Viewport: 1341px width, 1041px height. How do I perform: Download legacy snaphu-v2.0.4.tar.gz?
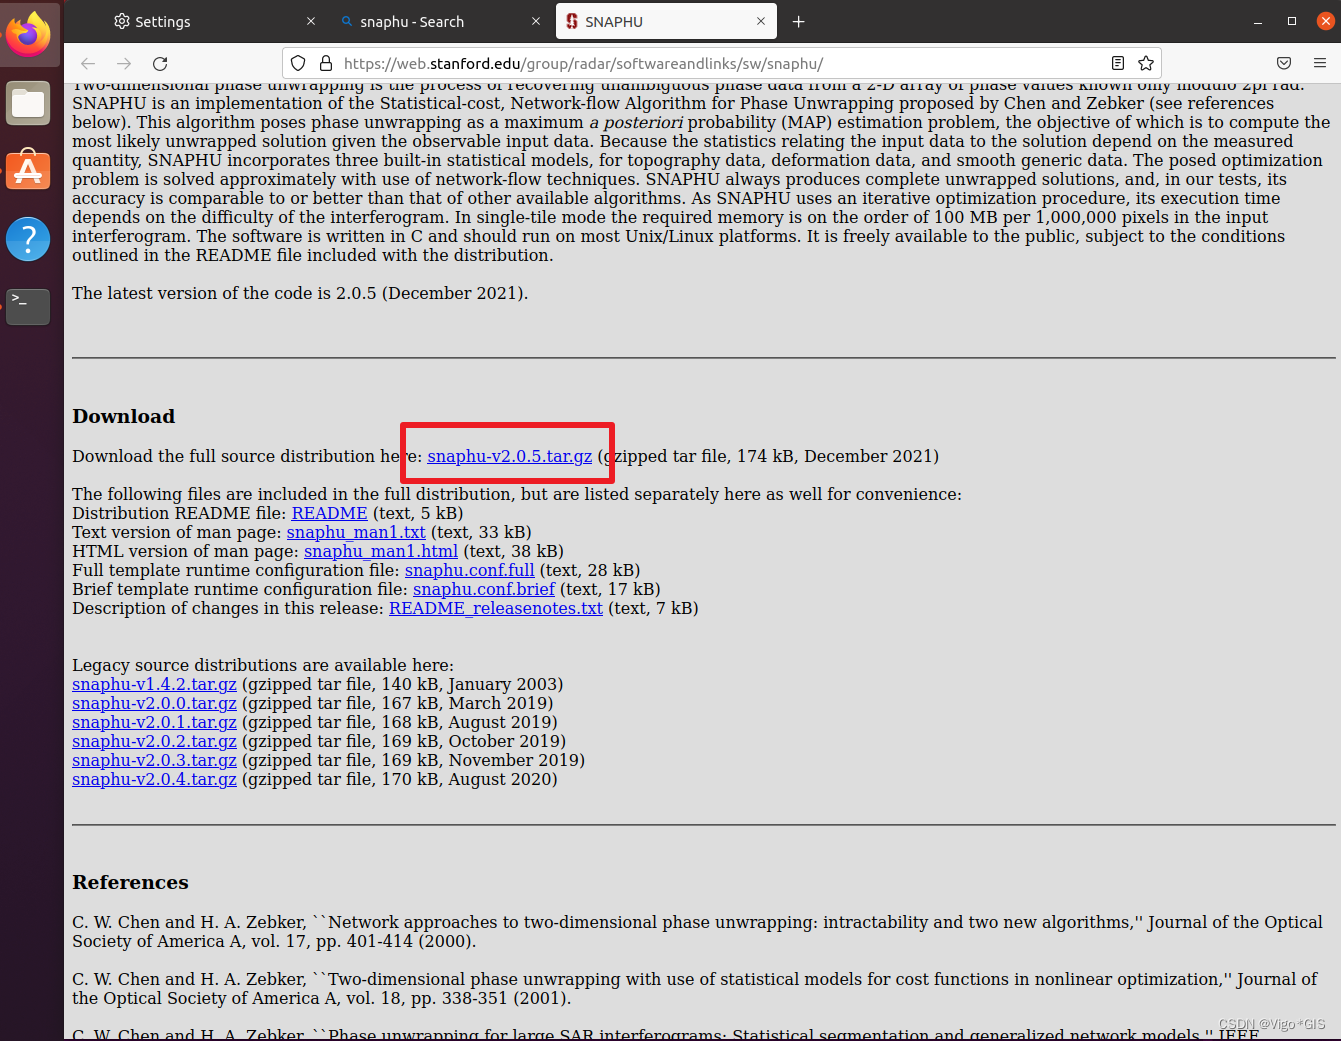click(154, 779)
